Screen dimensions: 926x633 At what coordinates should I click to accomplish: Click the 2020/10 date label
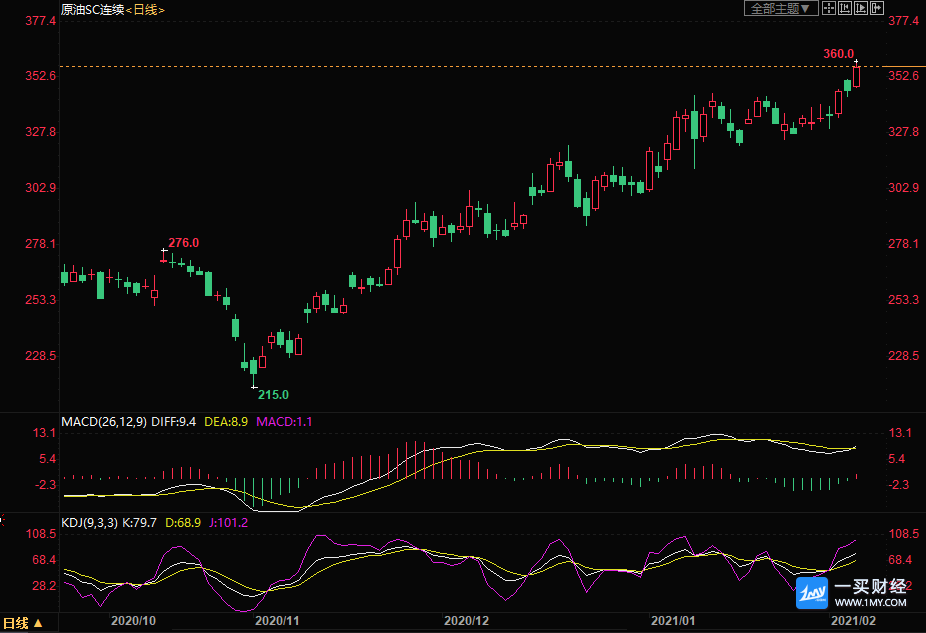133,621
